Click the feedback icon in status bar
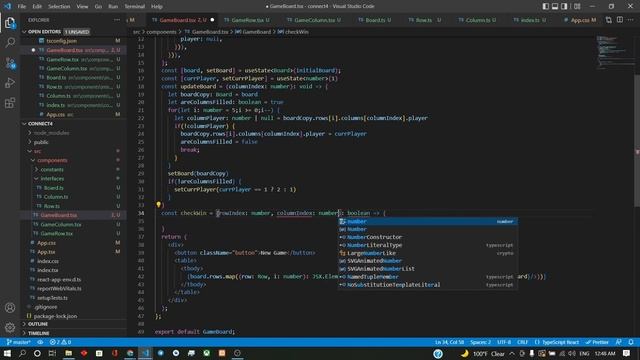640x360 pixels. coord(619,342)
